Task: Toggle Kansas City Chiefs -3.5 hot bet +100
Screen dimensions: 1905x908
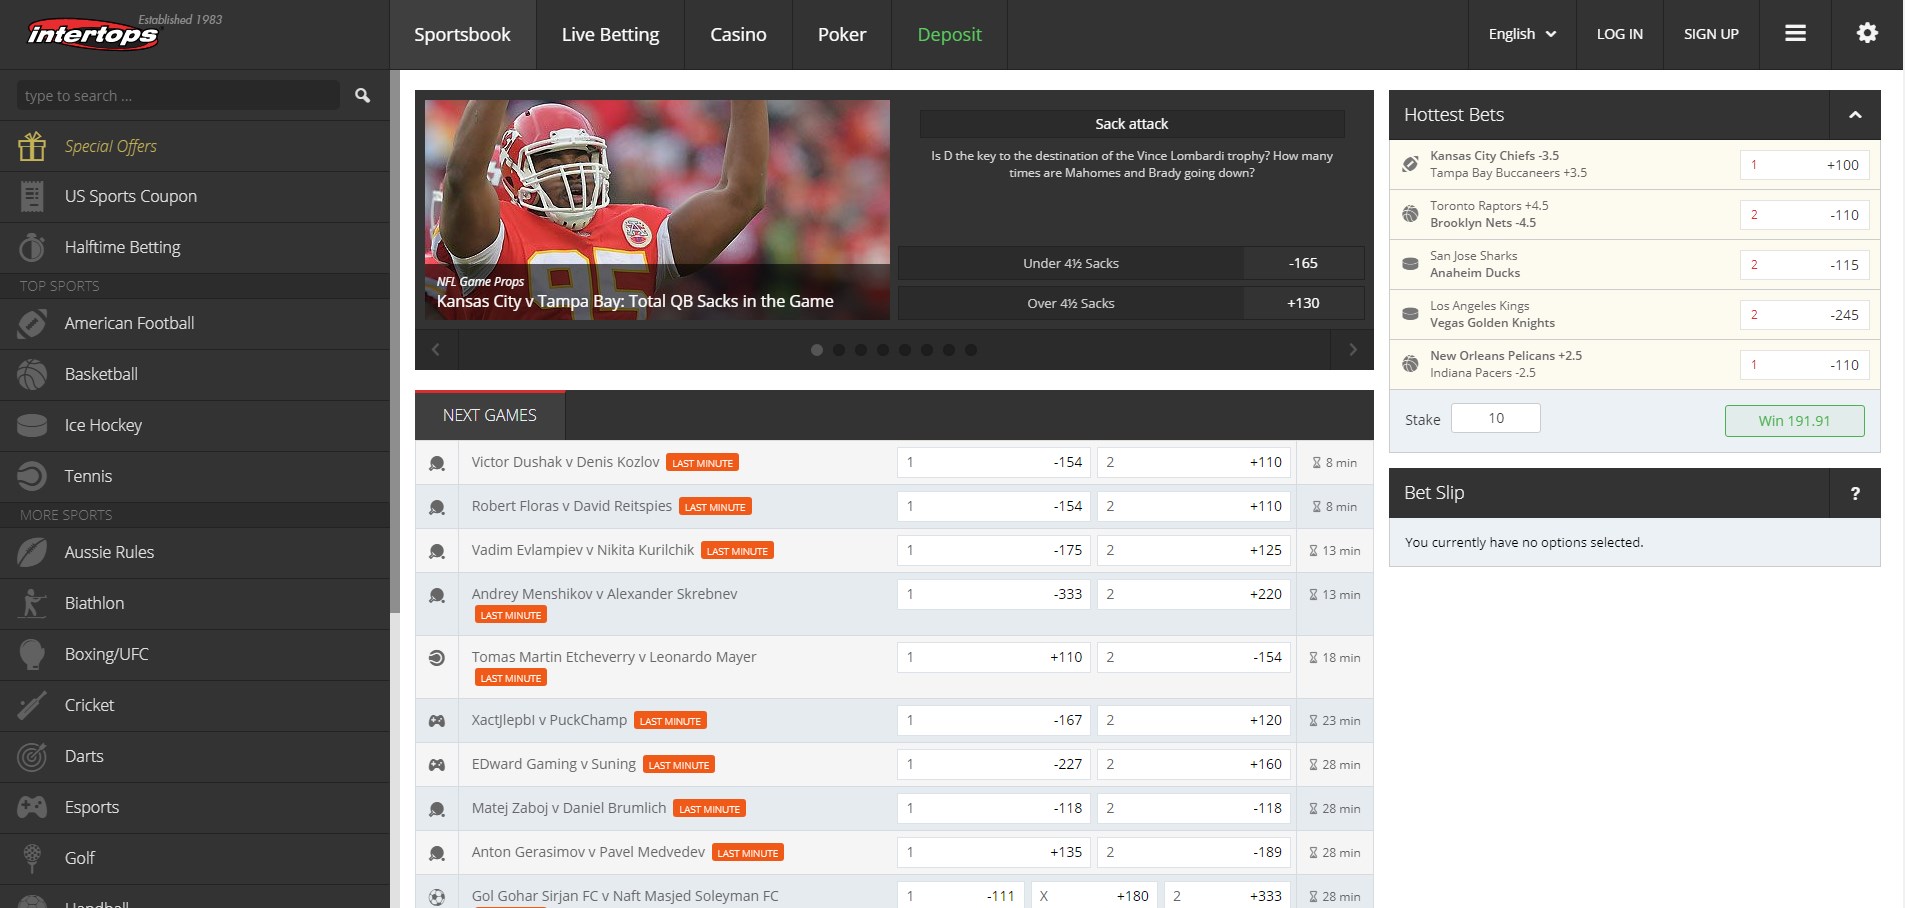Action: point(1804,165)
